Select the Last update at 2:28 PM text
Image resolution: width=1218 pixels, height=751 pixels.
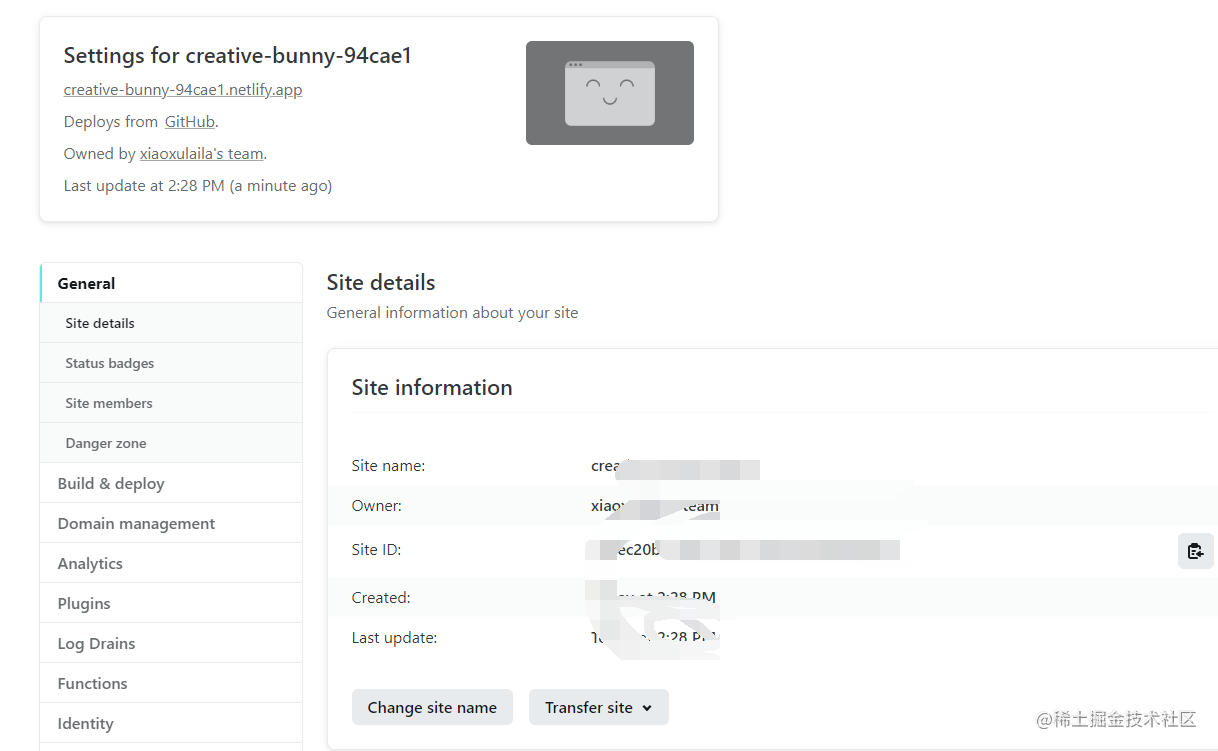tap(198, 186)
